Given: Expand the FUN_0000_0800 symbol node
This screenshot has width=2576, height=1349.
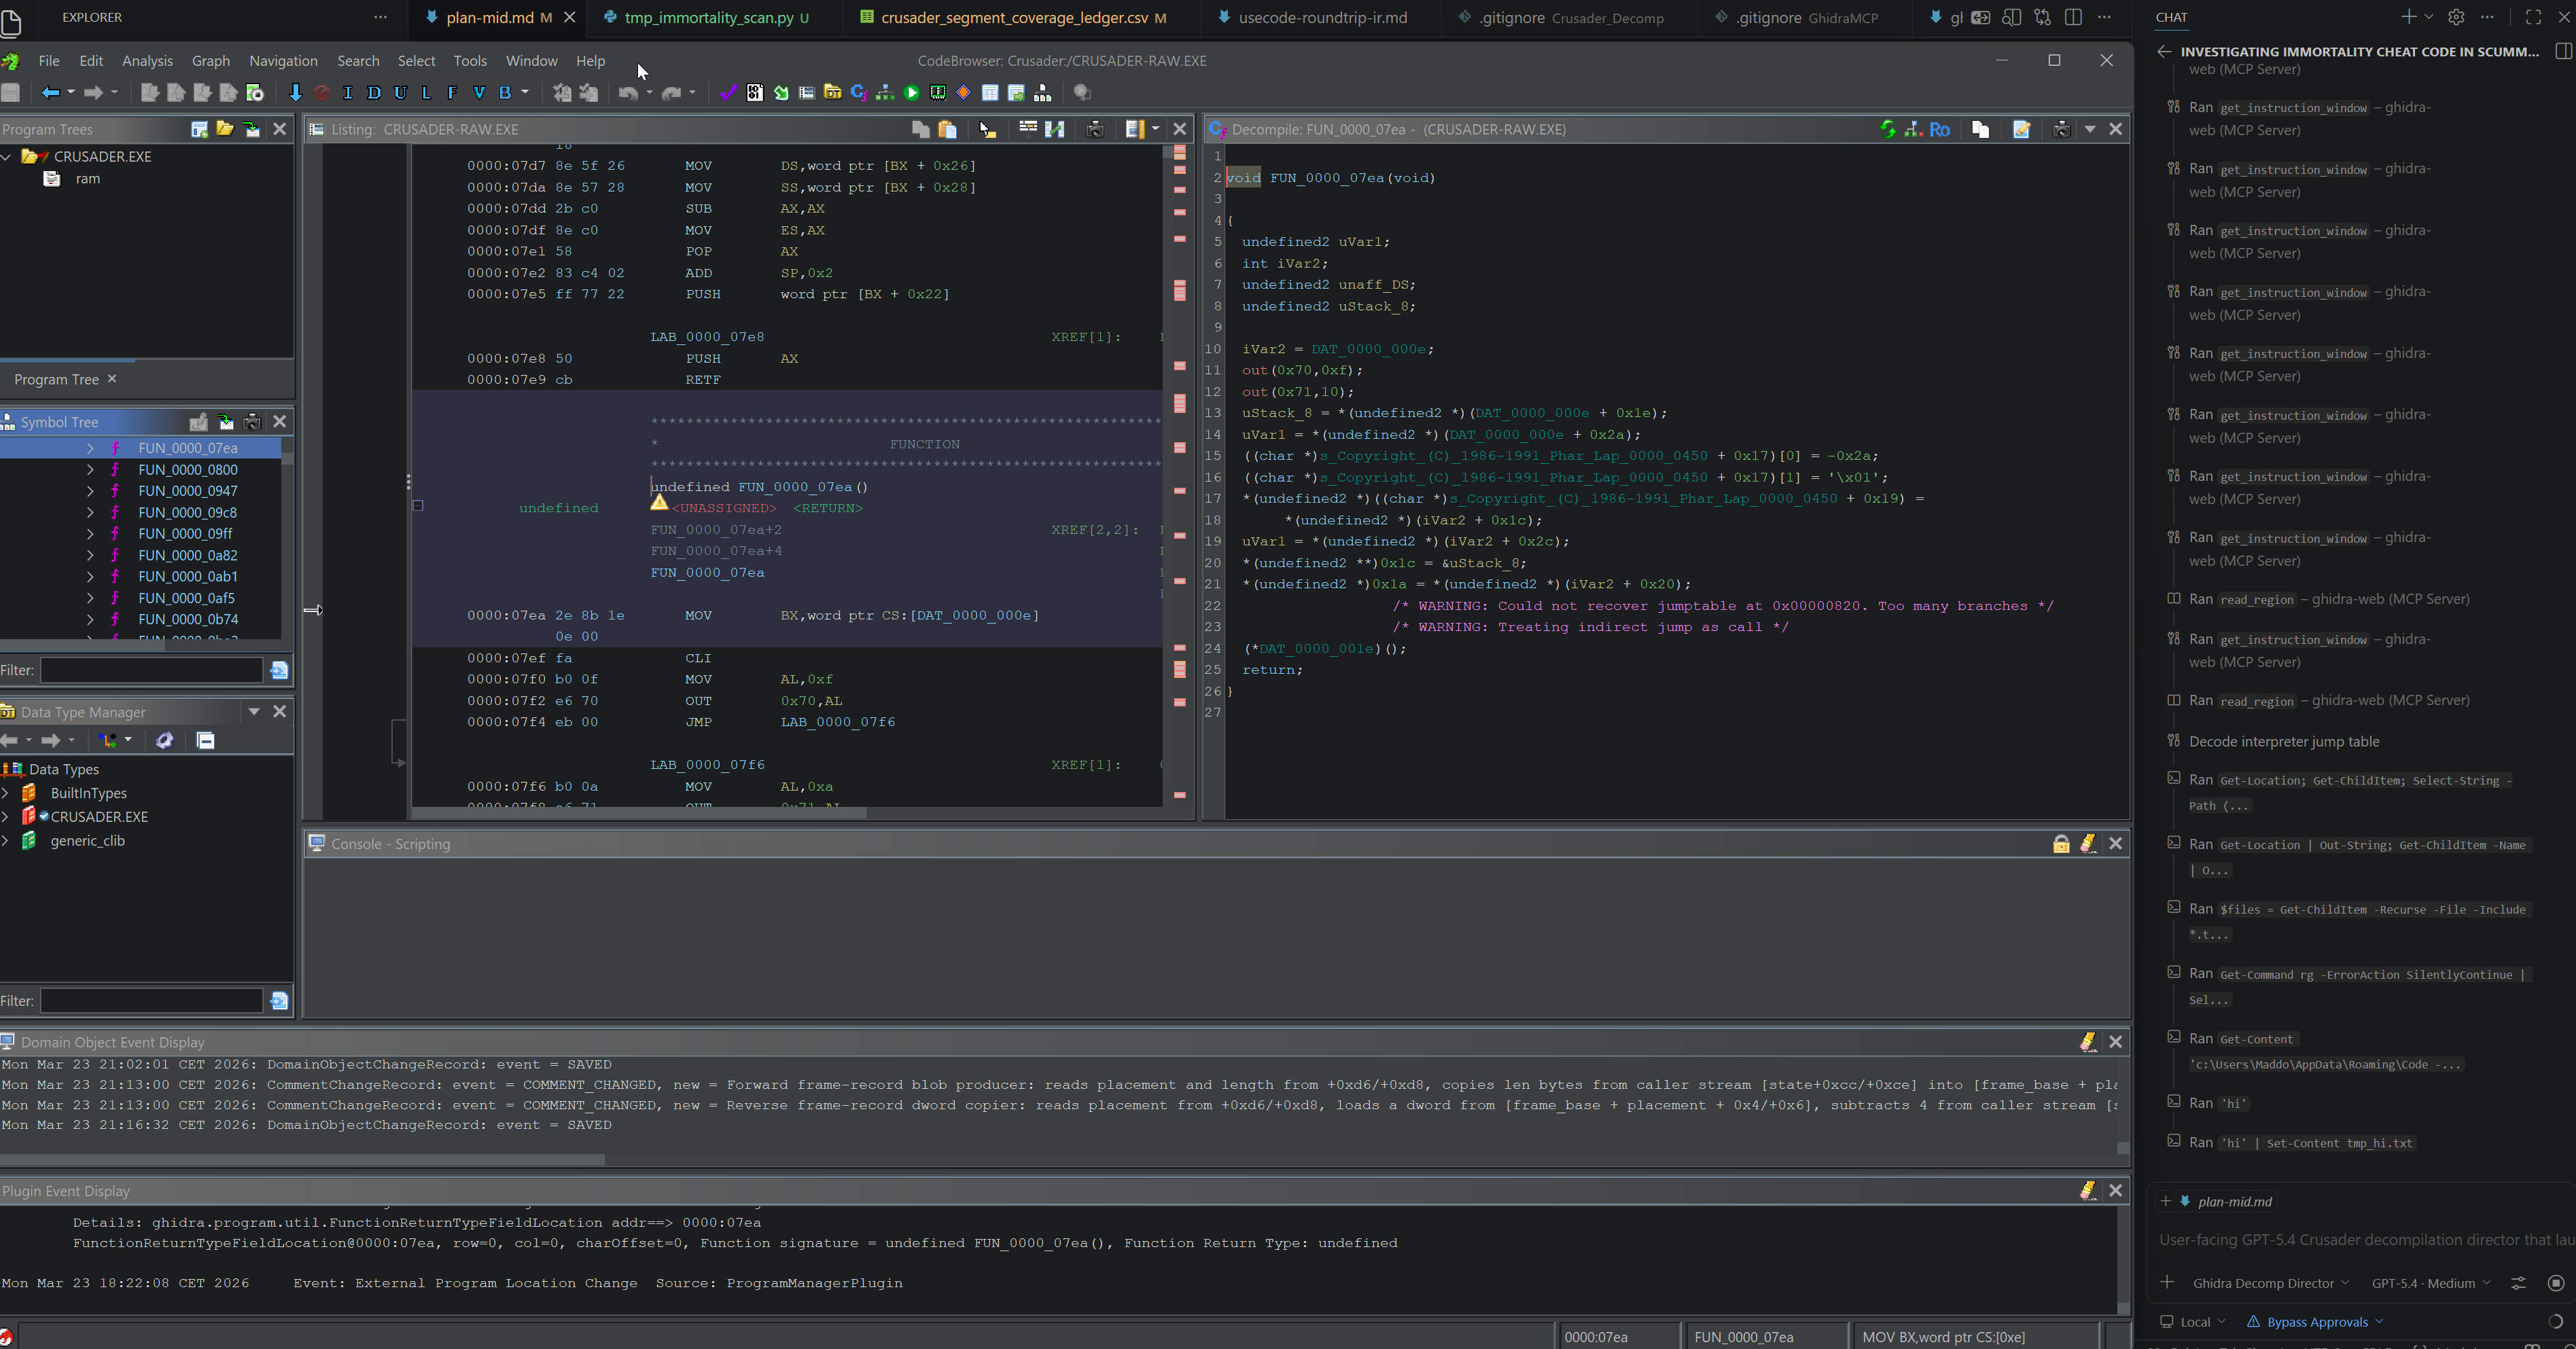Looking at the screenshot, I should pyautogui.click(x=90, y=470).
